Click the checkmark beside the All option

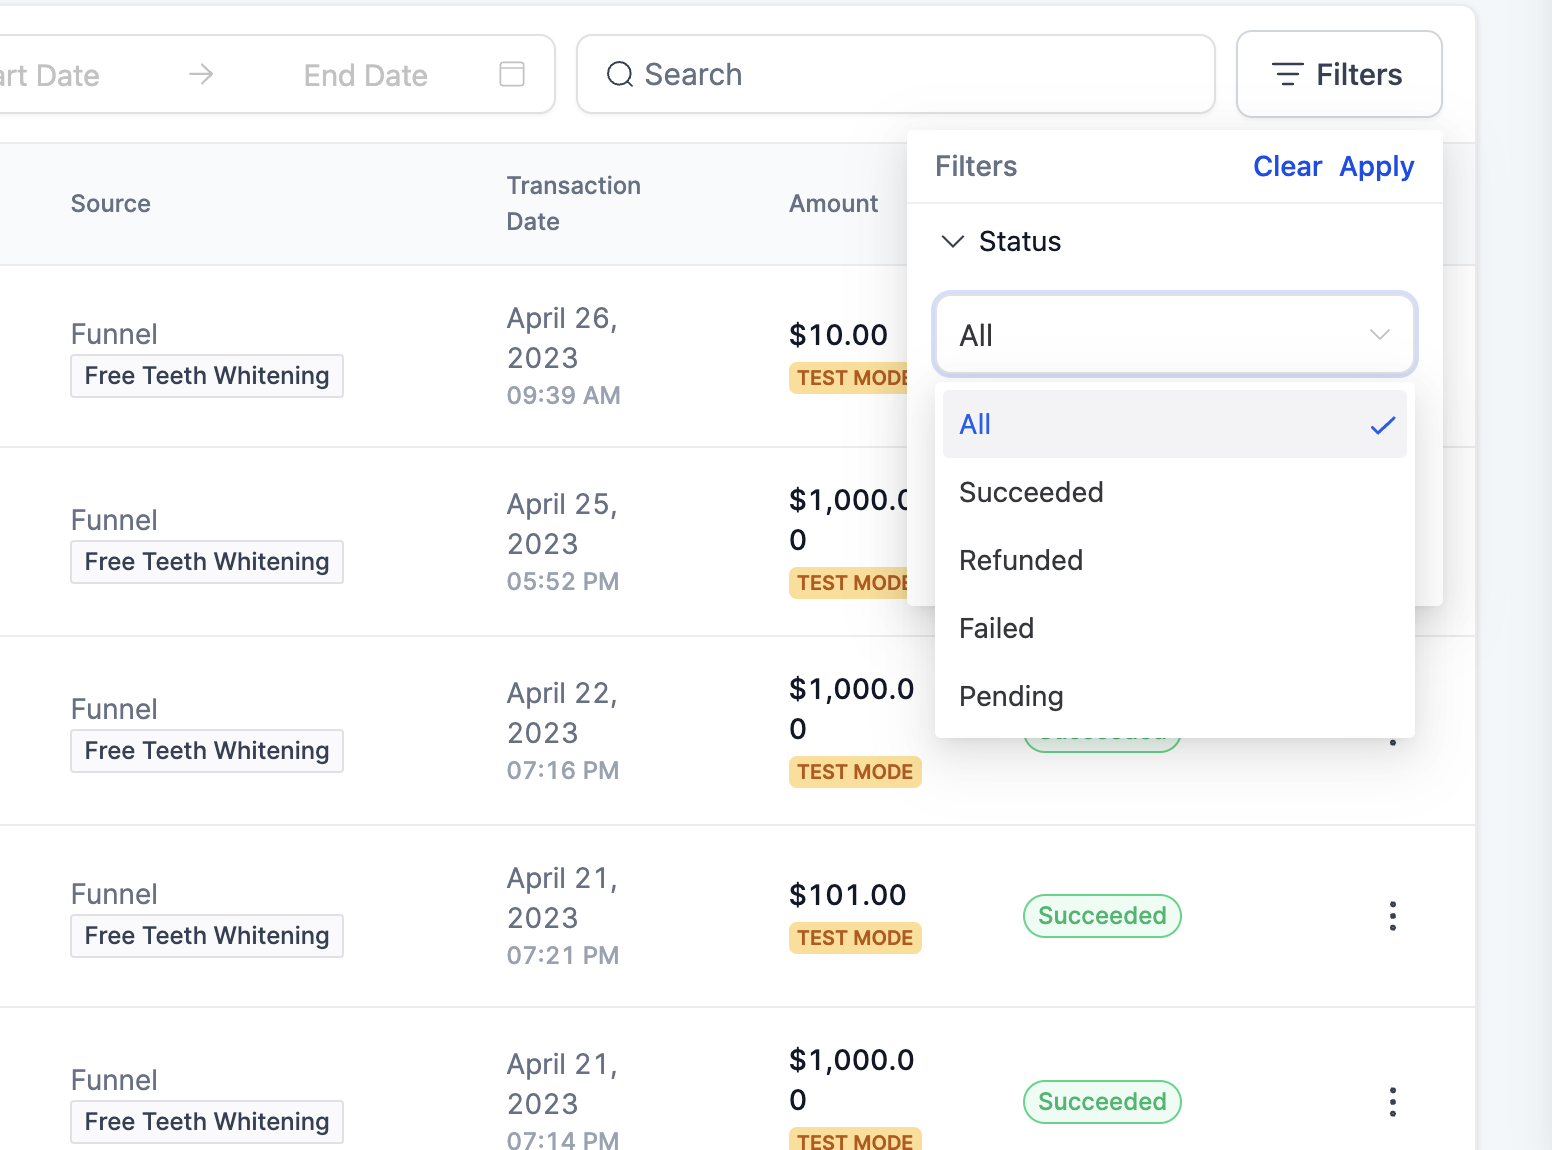(1383, 425)
